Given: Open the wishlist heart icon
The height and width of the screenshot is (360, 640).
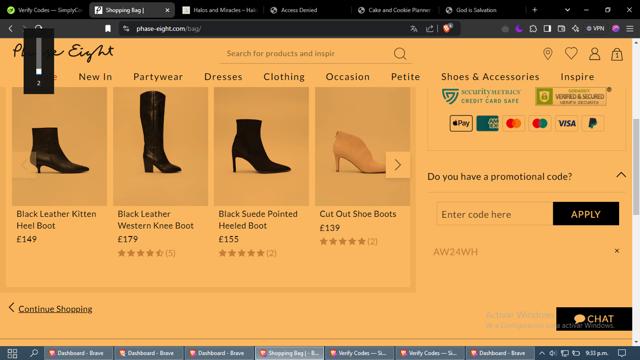Looking at the screenshot, I should tap(571, 53).
